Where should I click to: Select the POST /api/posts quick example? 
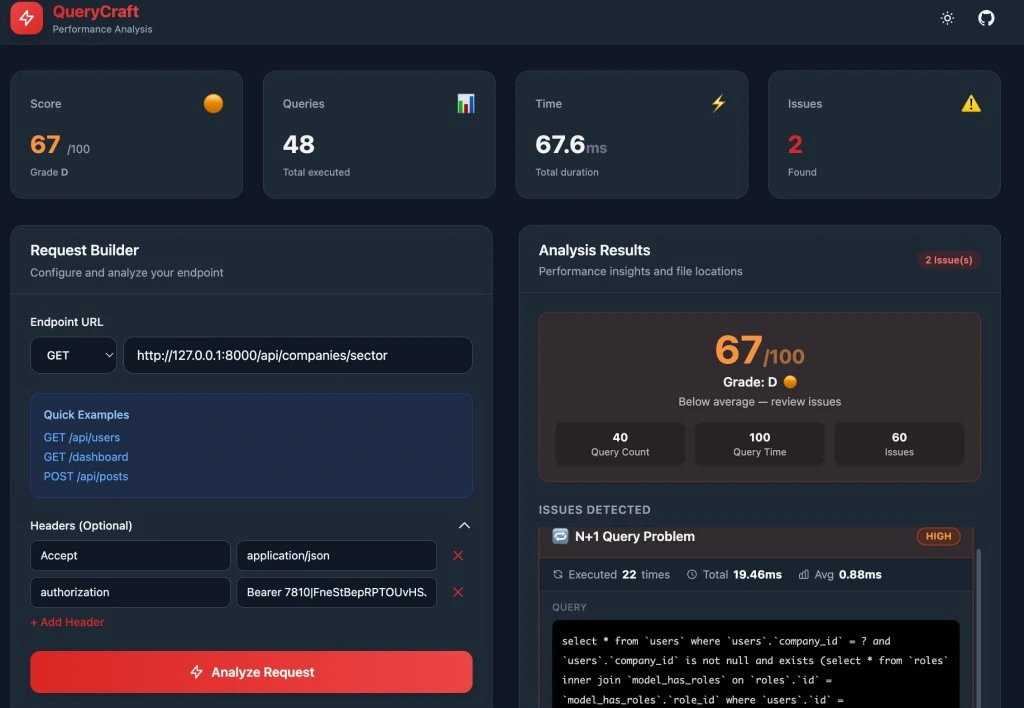point(85,476)
